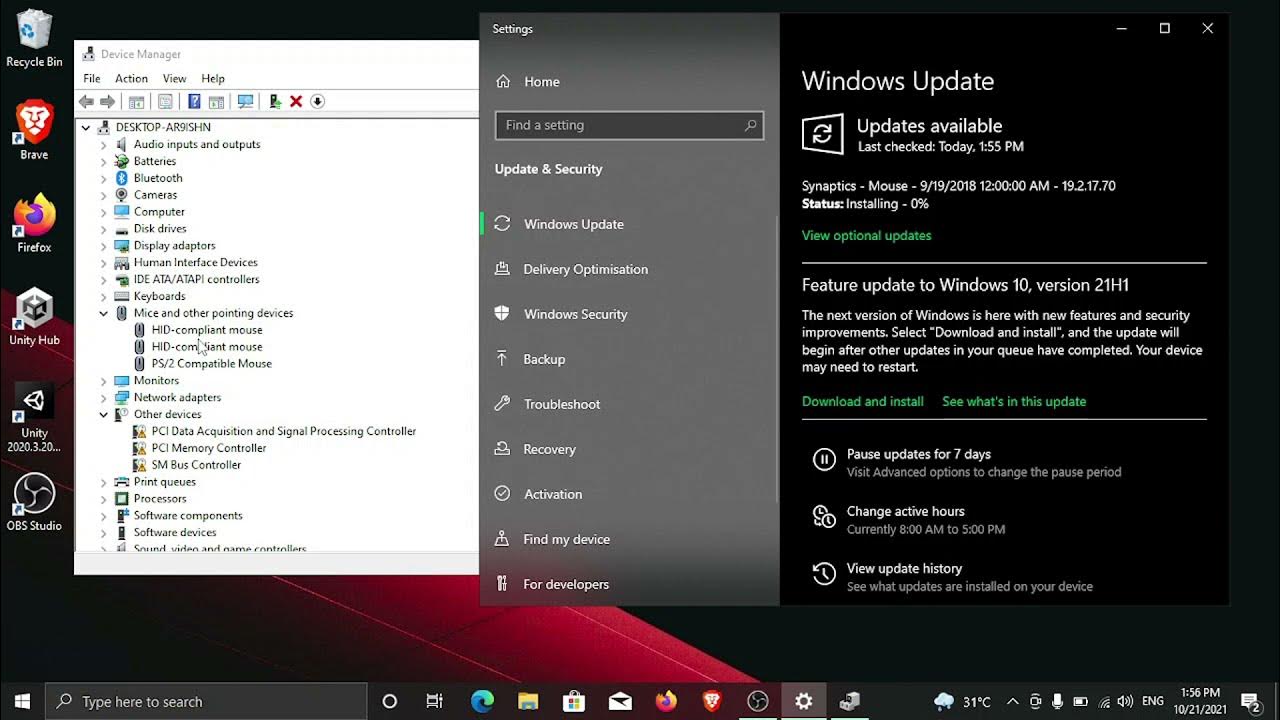The image size is (1280, 720).
Task: Click the Find a setting search box
Action: coord(630,125)
